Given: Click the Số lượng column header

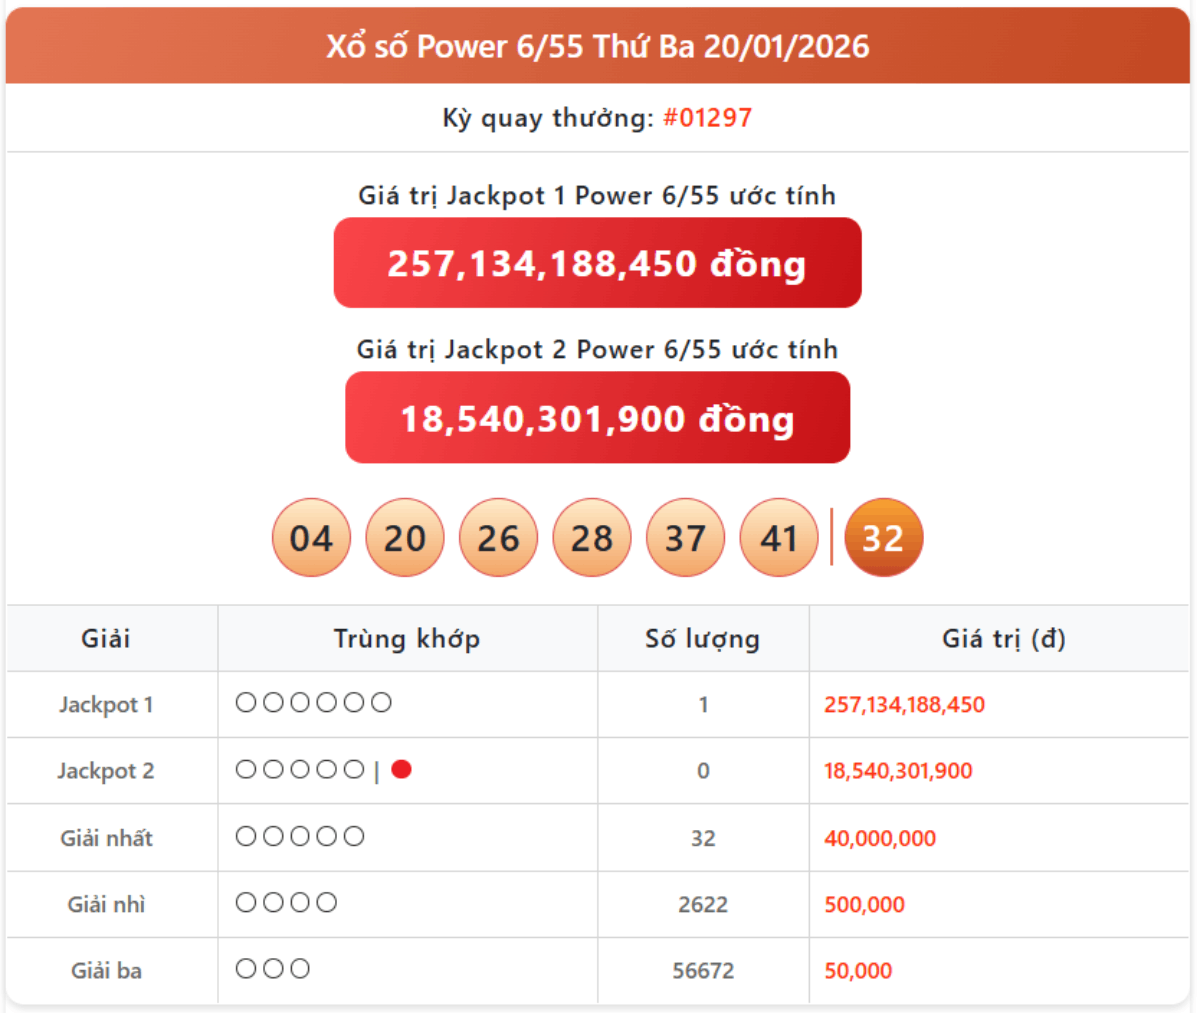Looking at the screenshot, I should coord(702,638).
